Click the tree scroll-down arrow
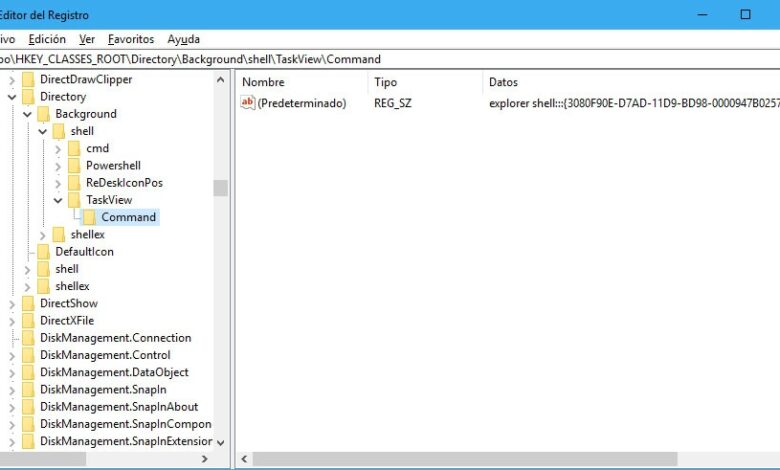780x470 pixels. [x=220, y=442]
